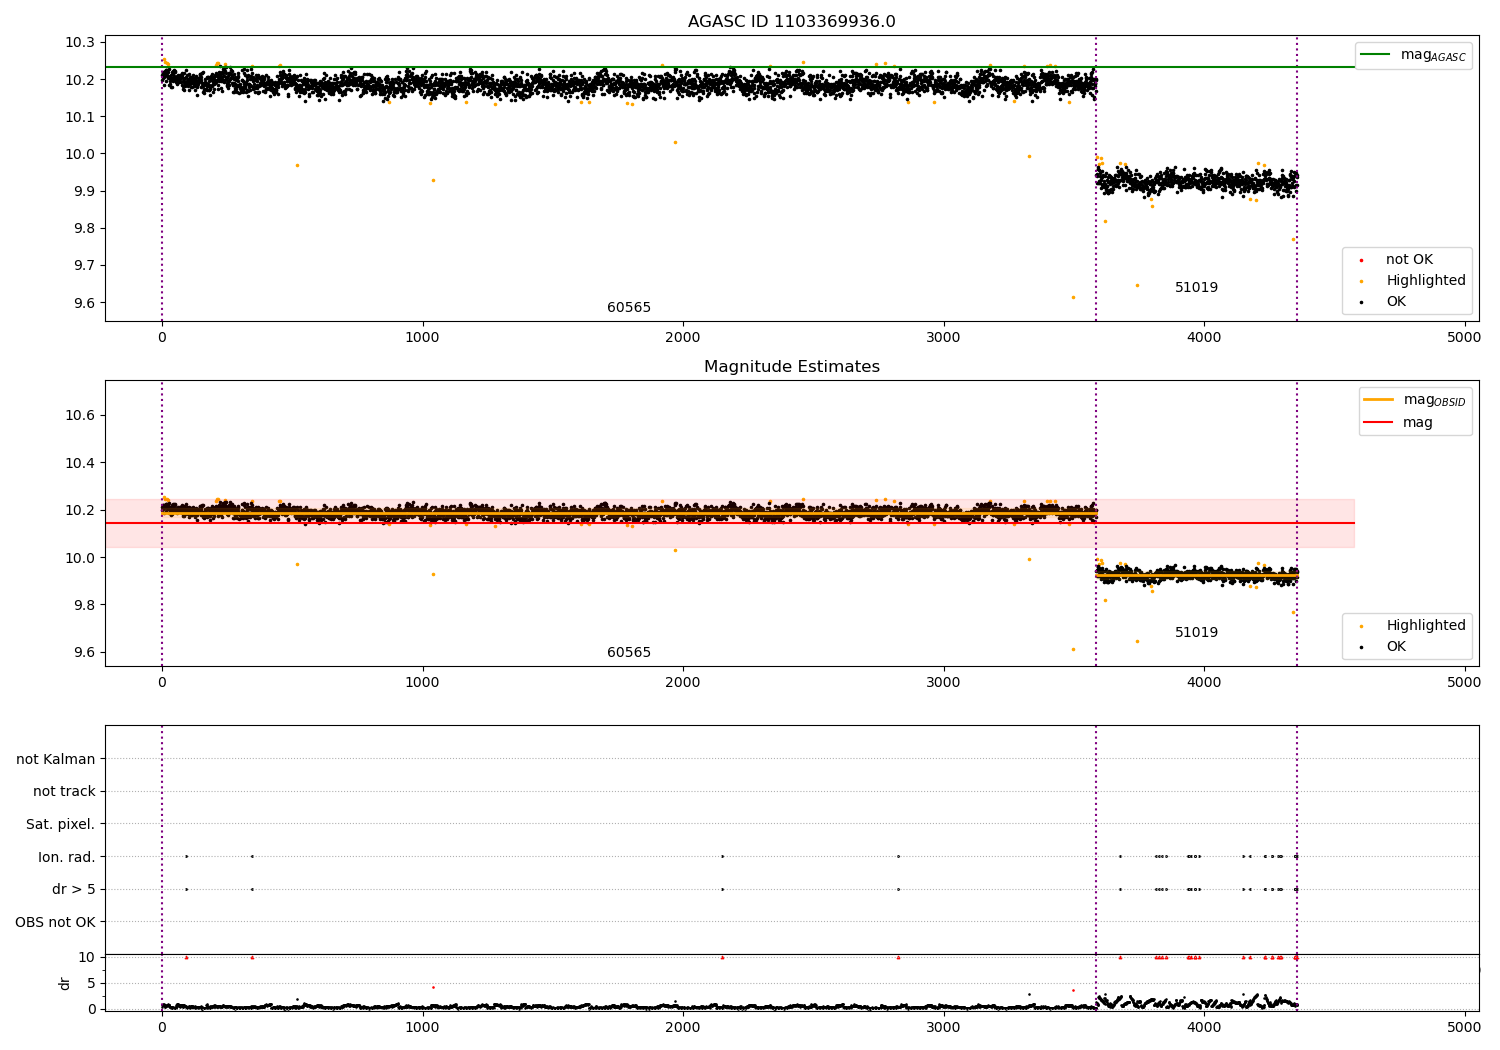
Task: Click the 10.6 tick label on the middle plot
Action: tap(78, 415)
